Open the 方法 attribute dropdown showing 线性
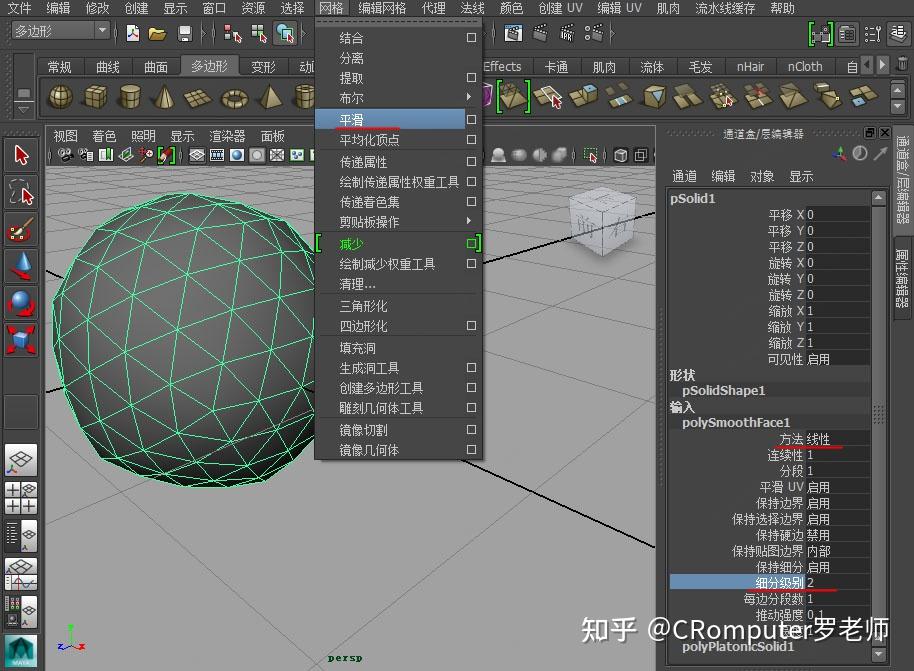The width and height of the screenshot is (914, 671). (820, 438)
